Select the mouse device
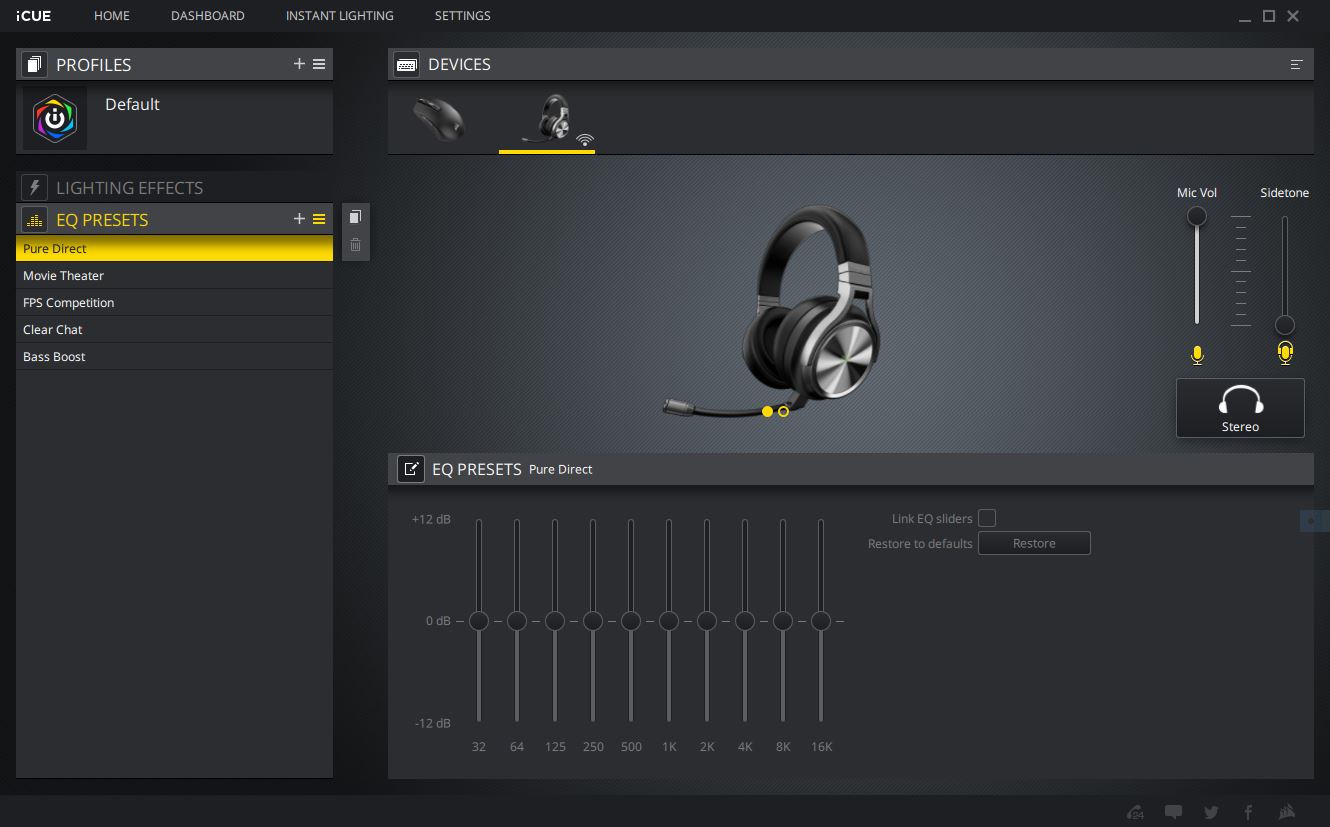Viewport: 1330px width, 827px height. [x=439, y=119]
